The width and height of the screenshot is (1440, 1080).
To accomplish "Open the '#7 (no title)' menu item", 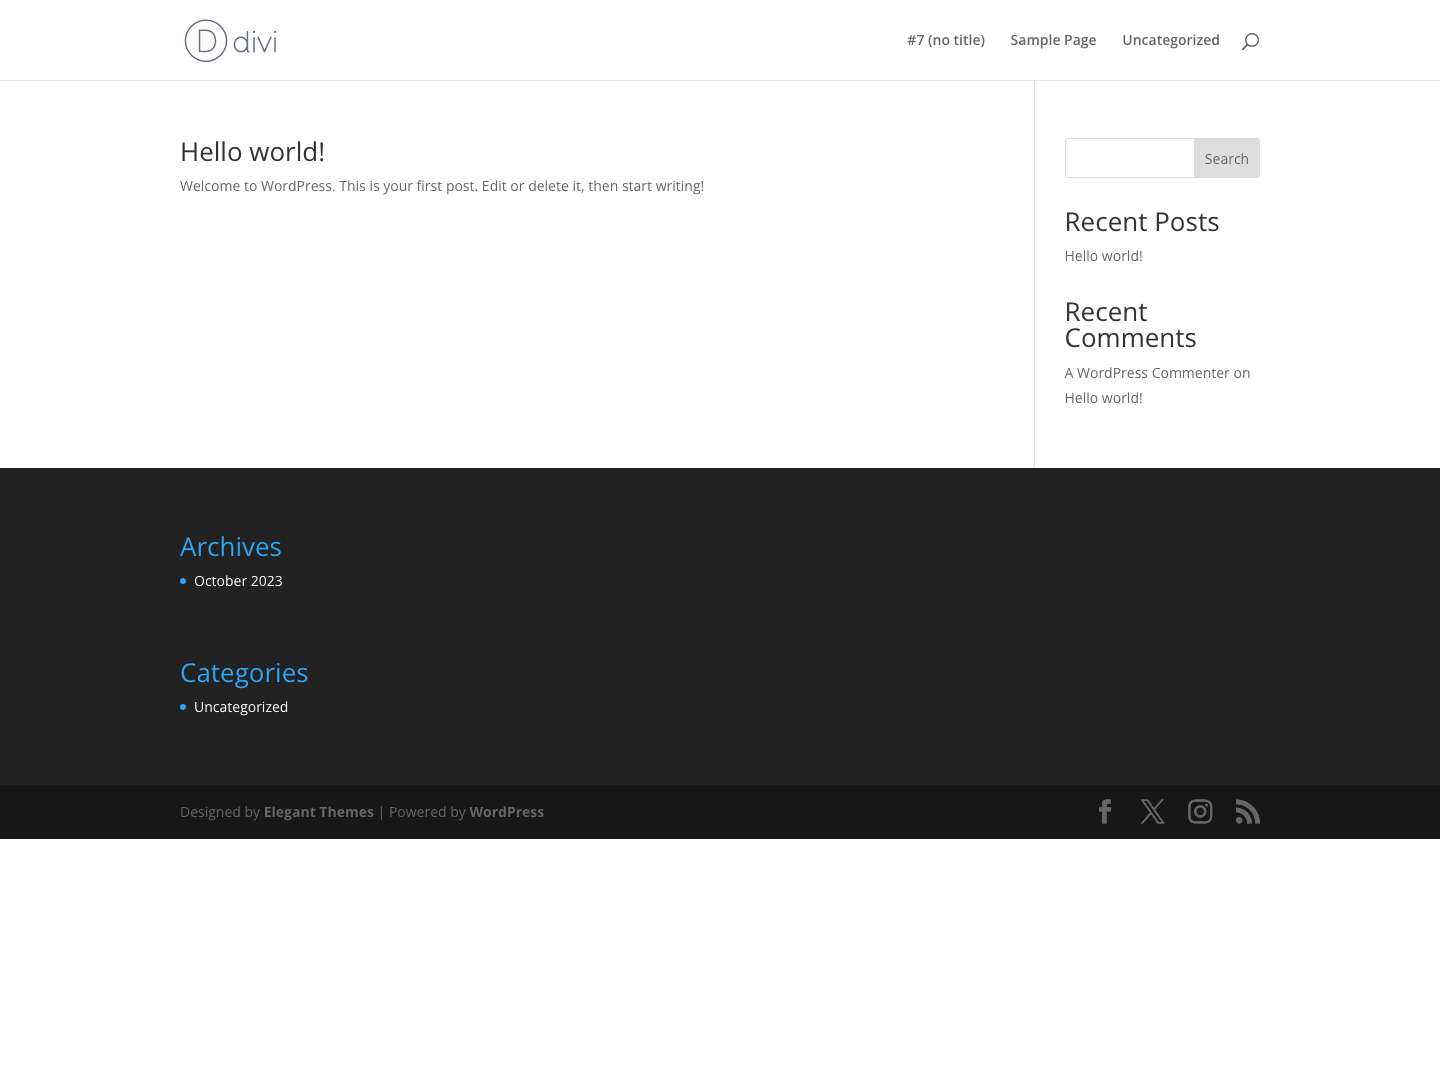I will (945, 40).
